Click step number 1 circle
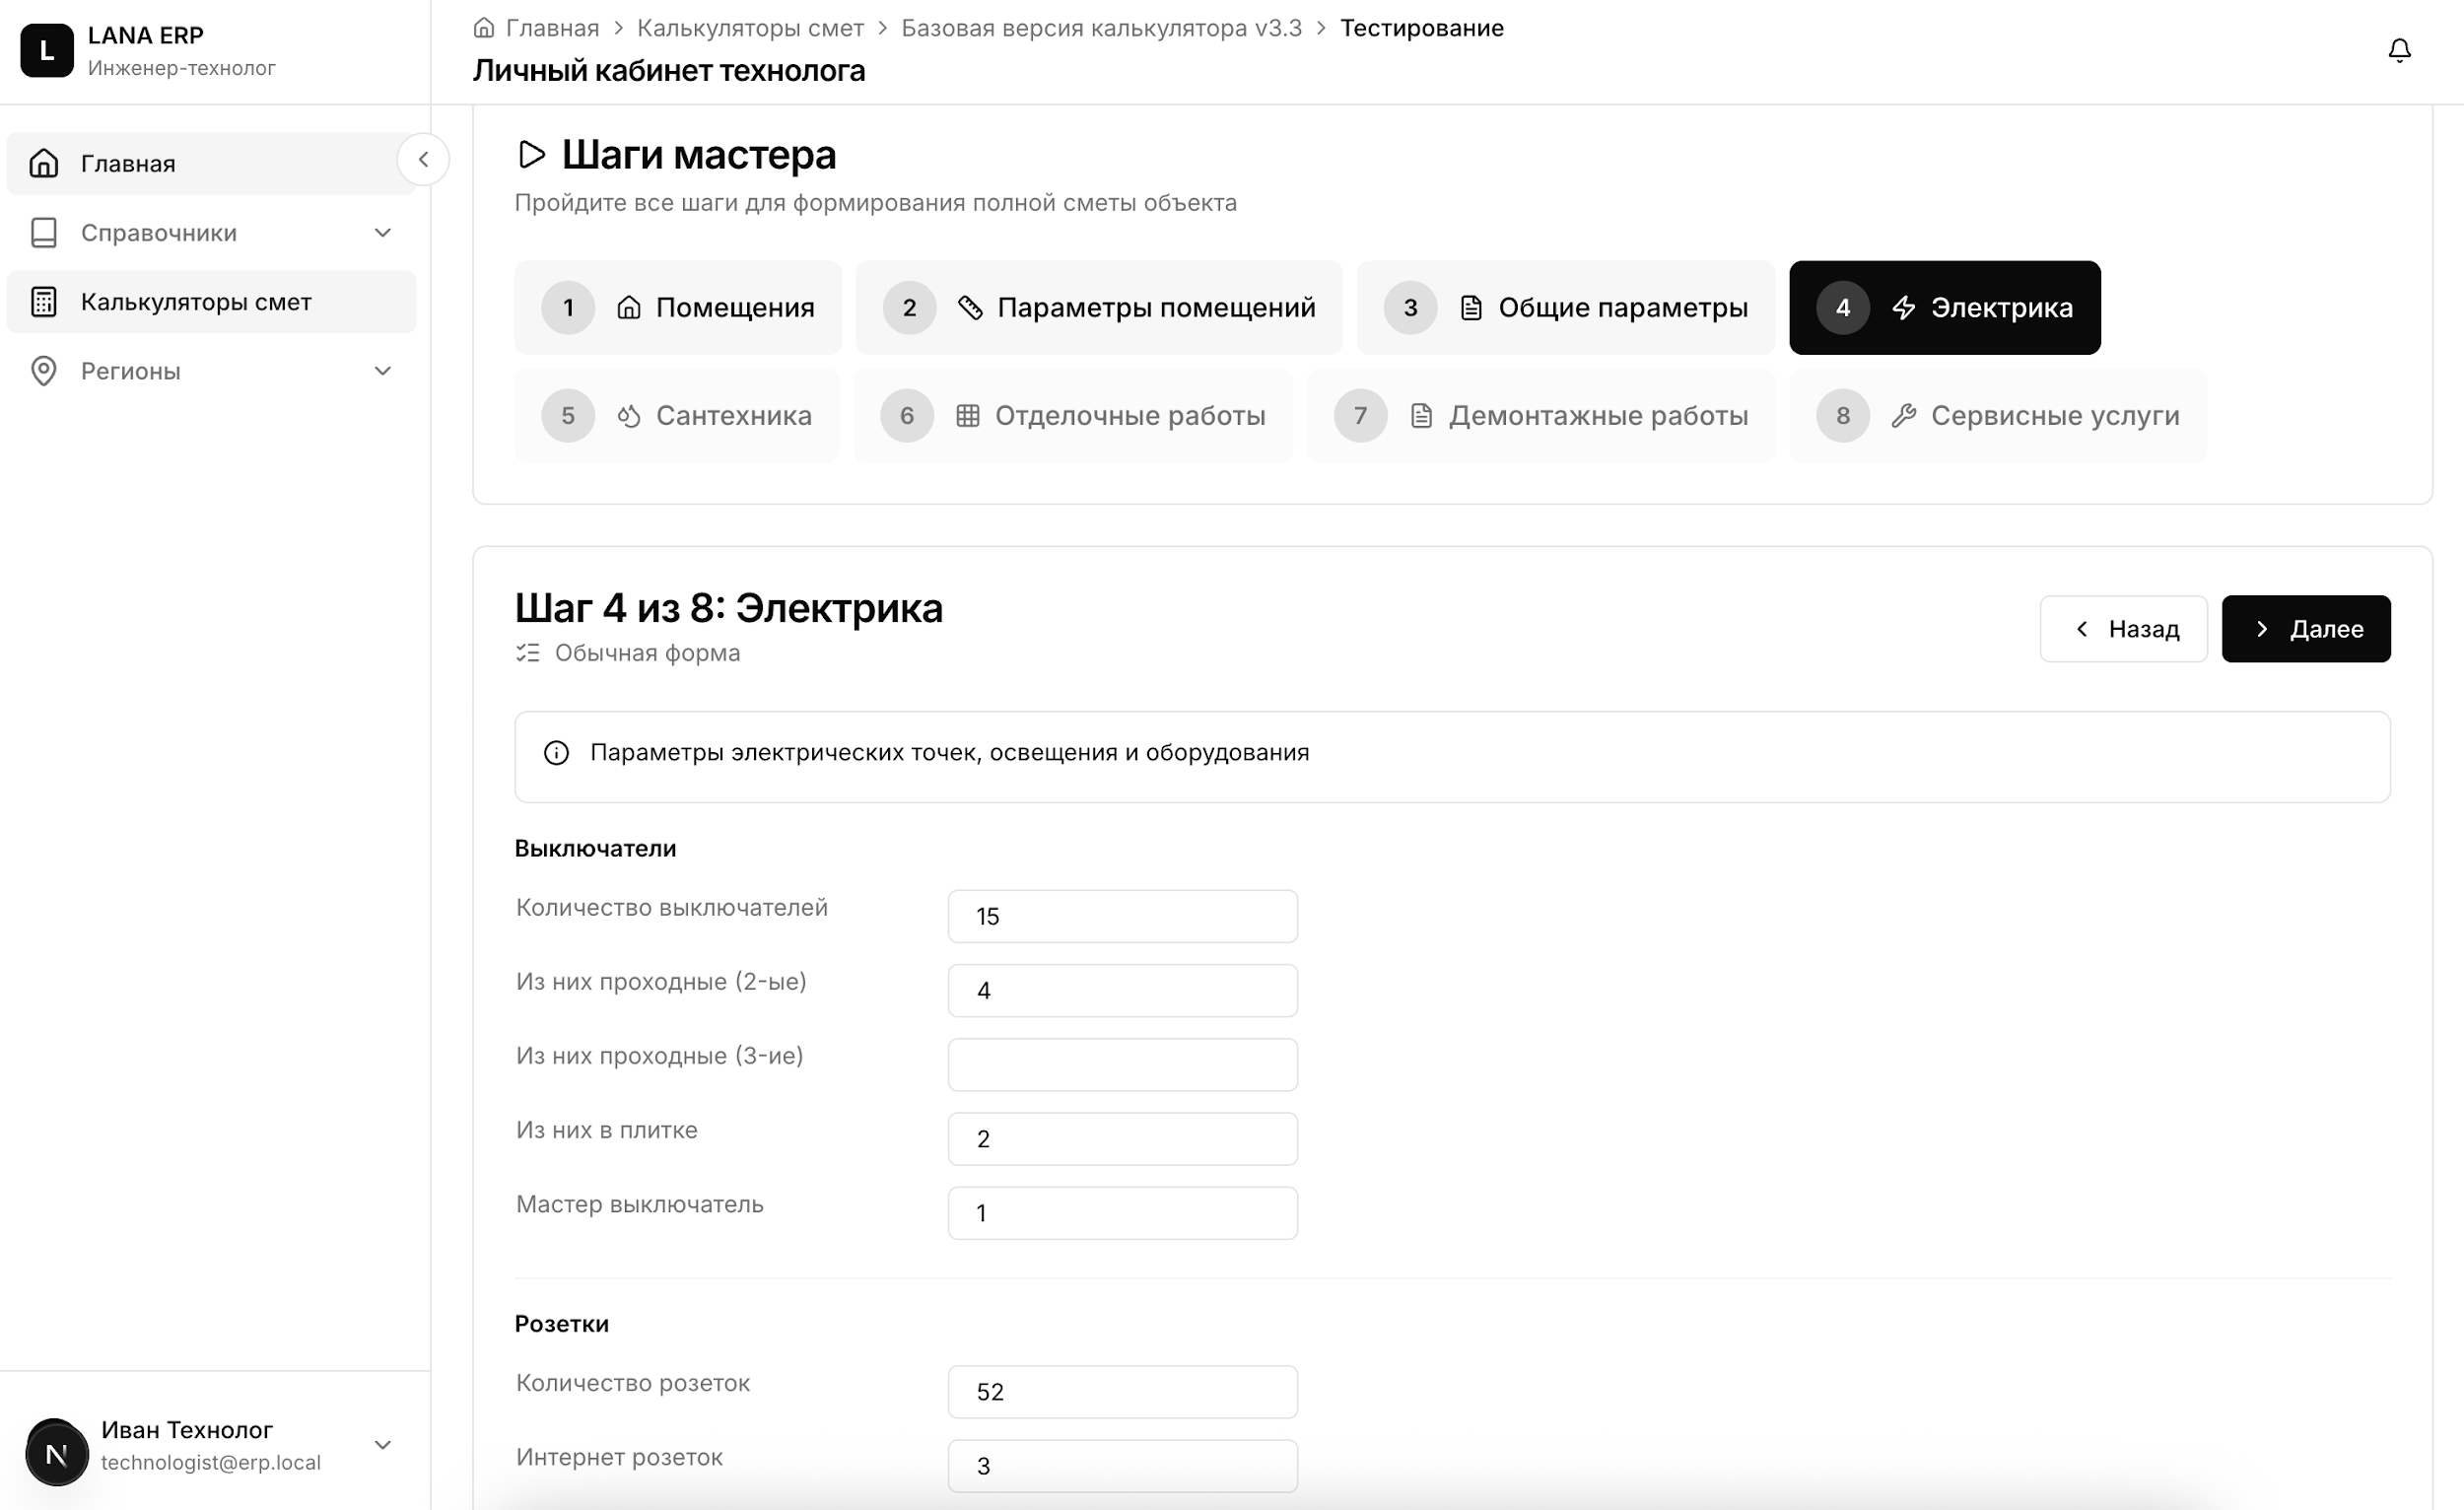This screenshot has height=1510, width=2464. pos(568,308)
